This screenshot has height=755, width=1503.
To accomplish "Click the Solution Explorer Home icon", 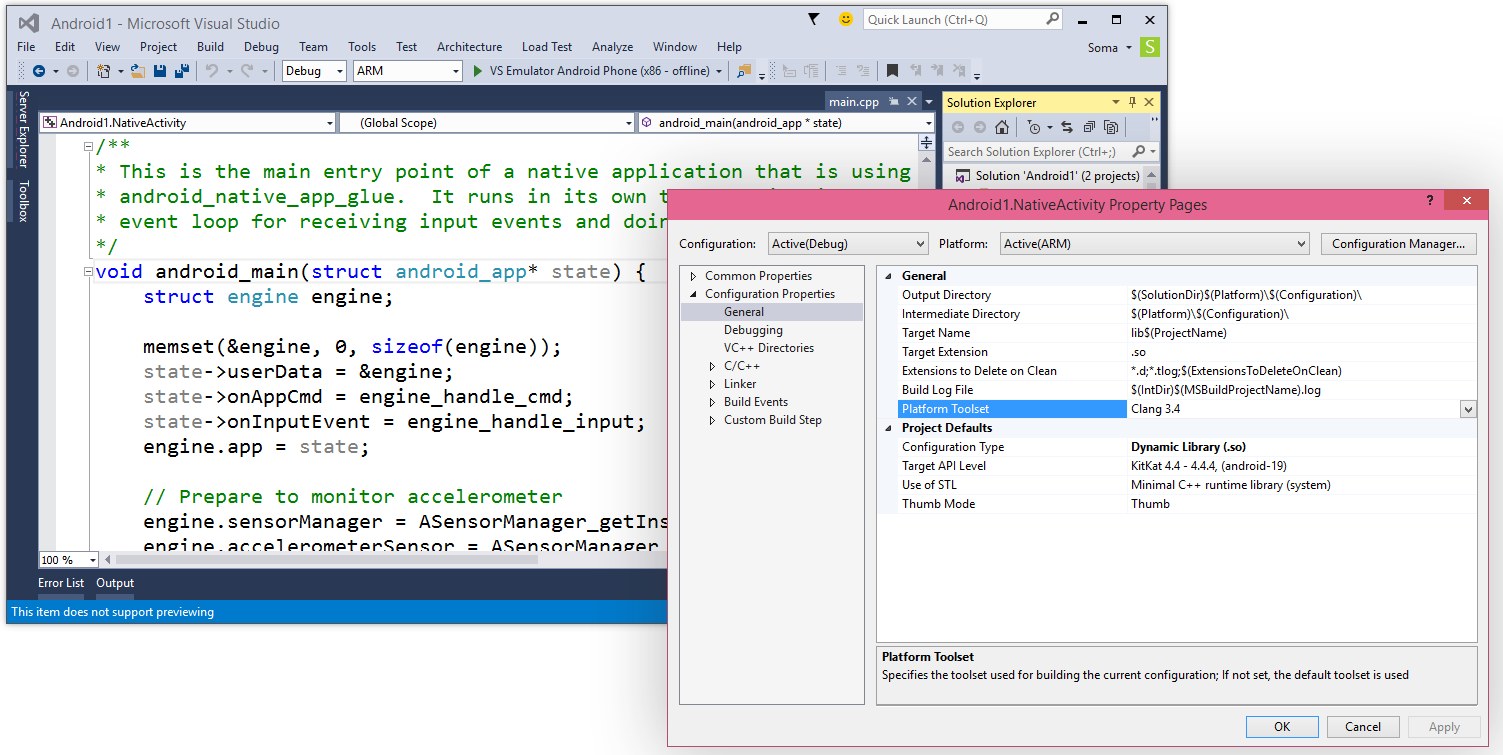I will point(1002,127).
